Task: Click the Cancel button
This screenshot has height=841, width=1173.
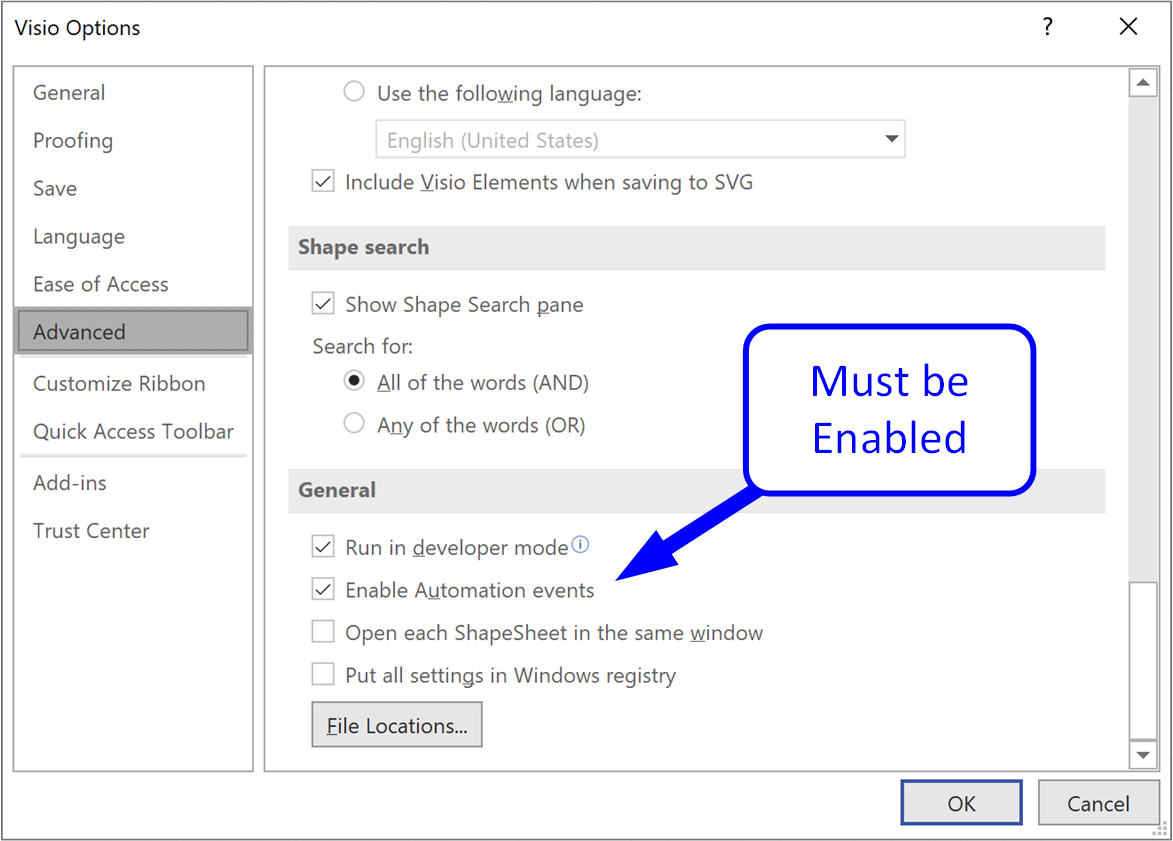Action: pyautogui.click(x=1098, y=803)
